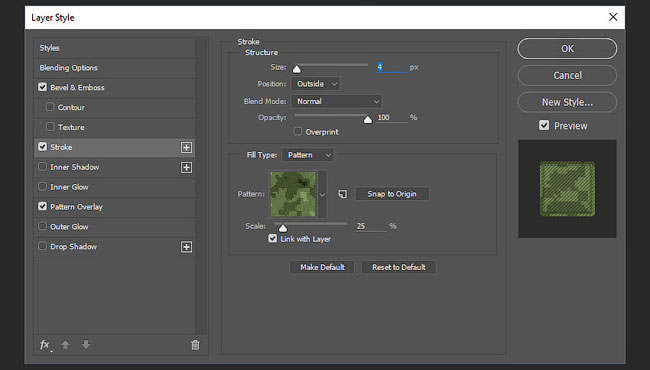The image size is (650, 370).
Task: Click the fx add effect icon
Action: pyautogui.click(x=45, y=345)
